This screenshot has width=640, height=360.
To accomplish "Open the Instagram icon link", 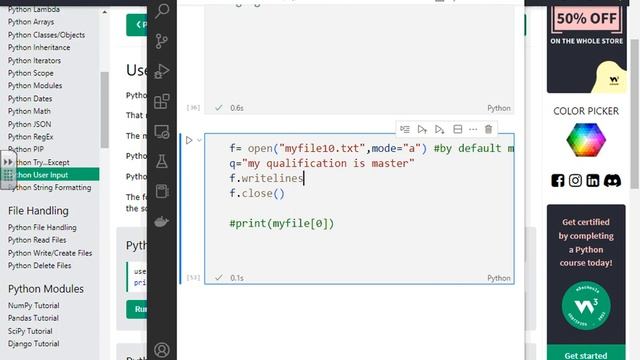I will [575, 180].
